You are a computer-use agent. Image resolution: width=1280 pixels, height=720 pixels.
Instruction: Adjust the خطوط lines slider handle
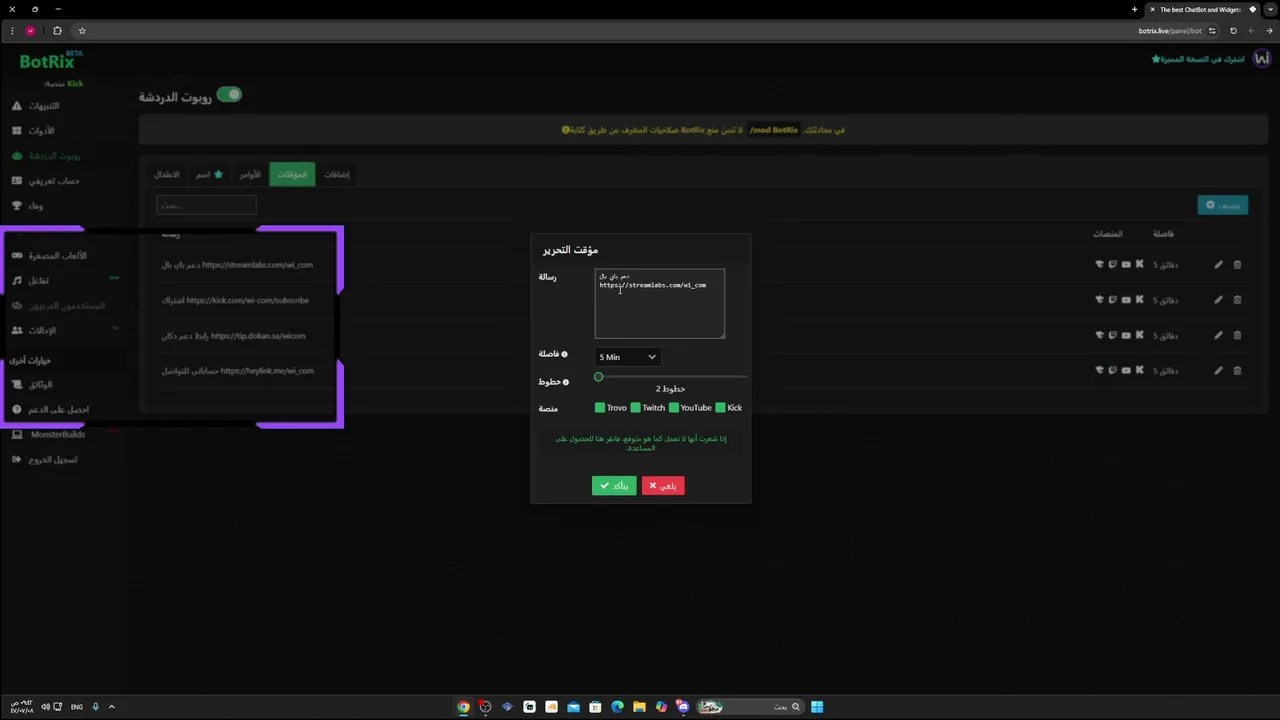point(598,377)
